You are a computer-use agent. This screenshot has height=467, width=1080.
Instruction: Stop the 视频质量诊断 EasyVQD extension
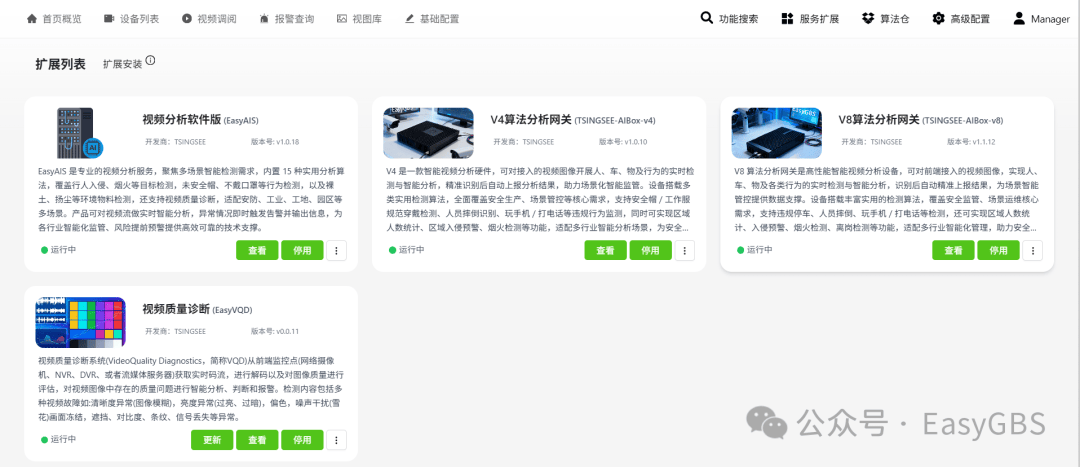point(302,439)
